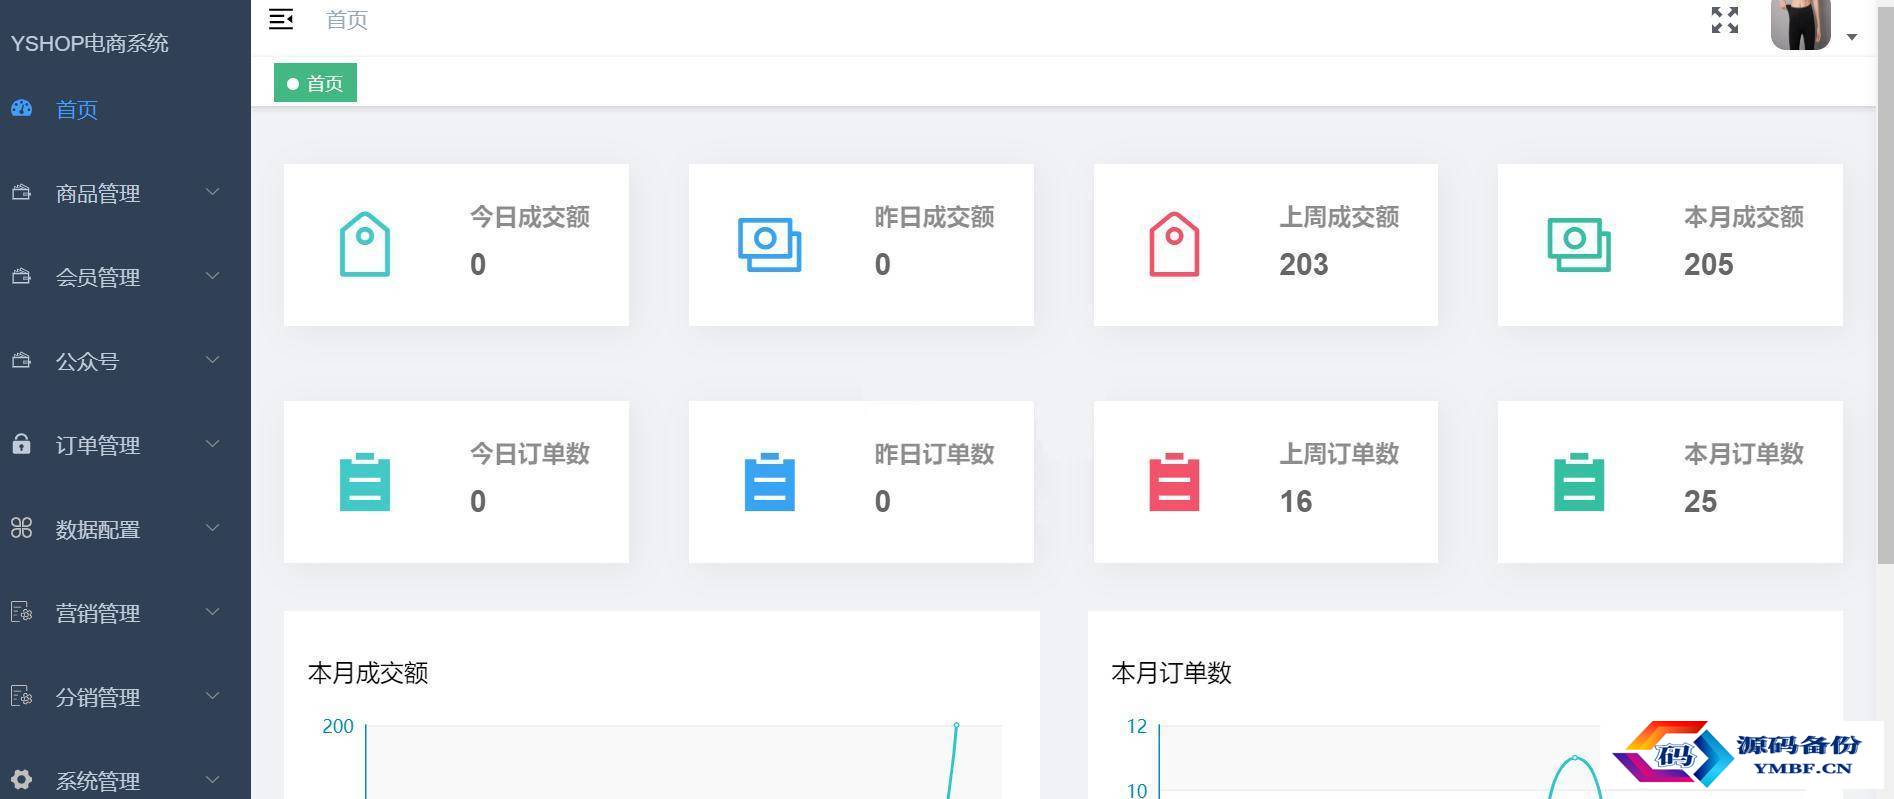Click 今日成交额 label
Image resolution: width=1894 pixels, height=799 pixels.
[530, 217]
